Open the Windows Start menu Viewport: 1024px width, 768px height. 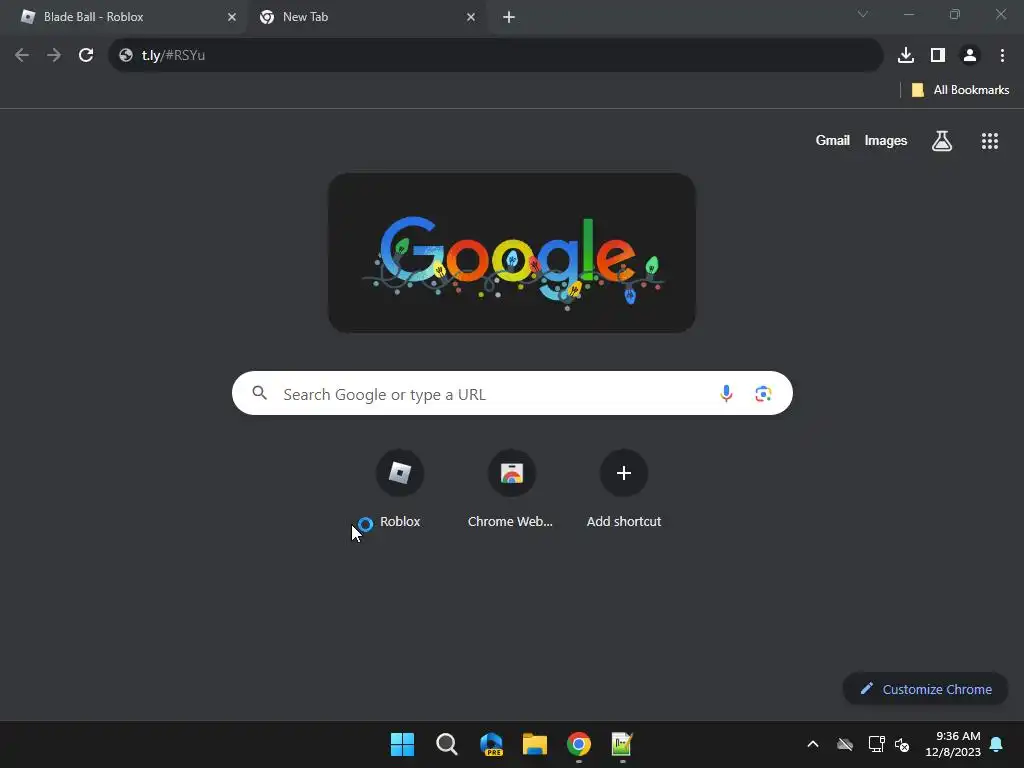pyautogui.click(x=402, y=744)
